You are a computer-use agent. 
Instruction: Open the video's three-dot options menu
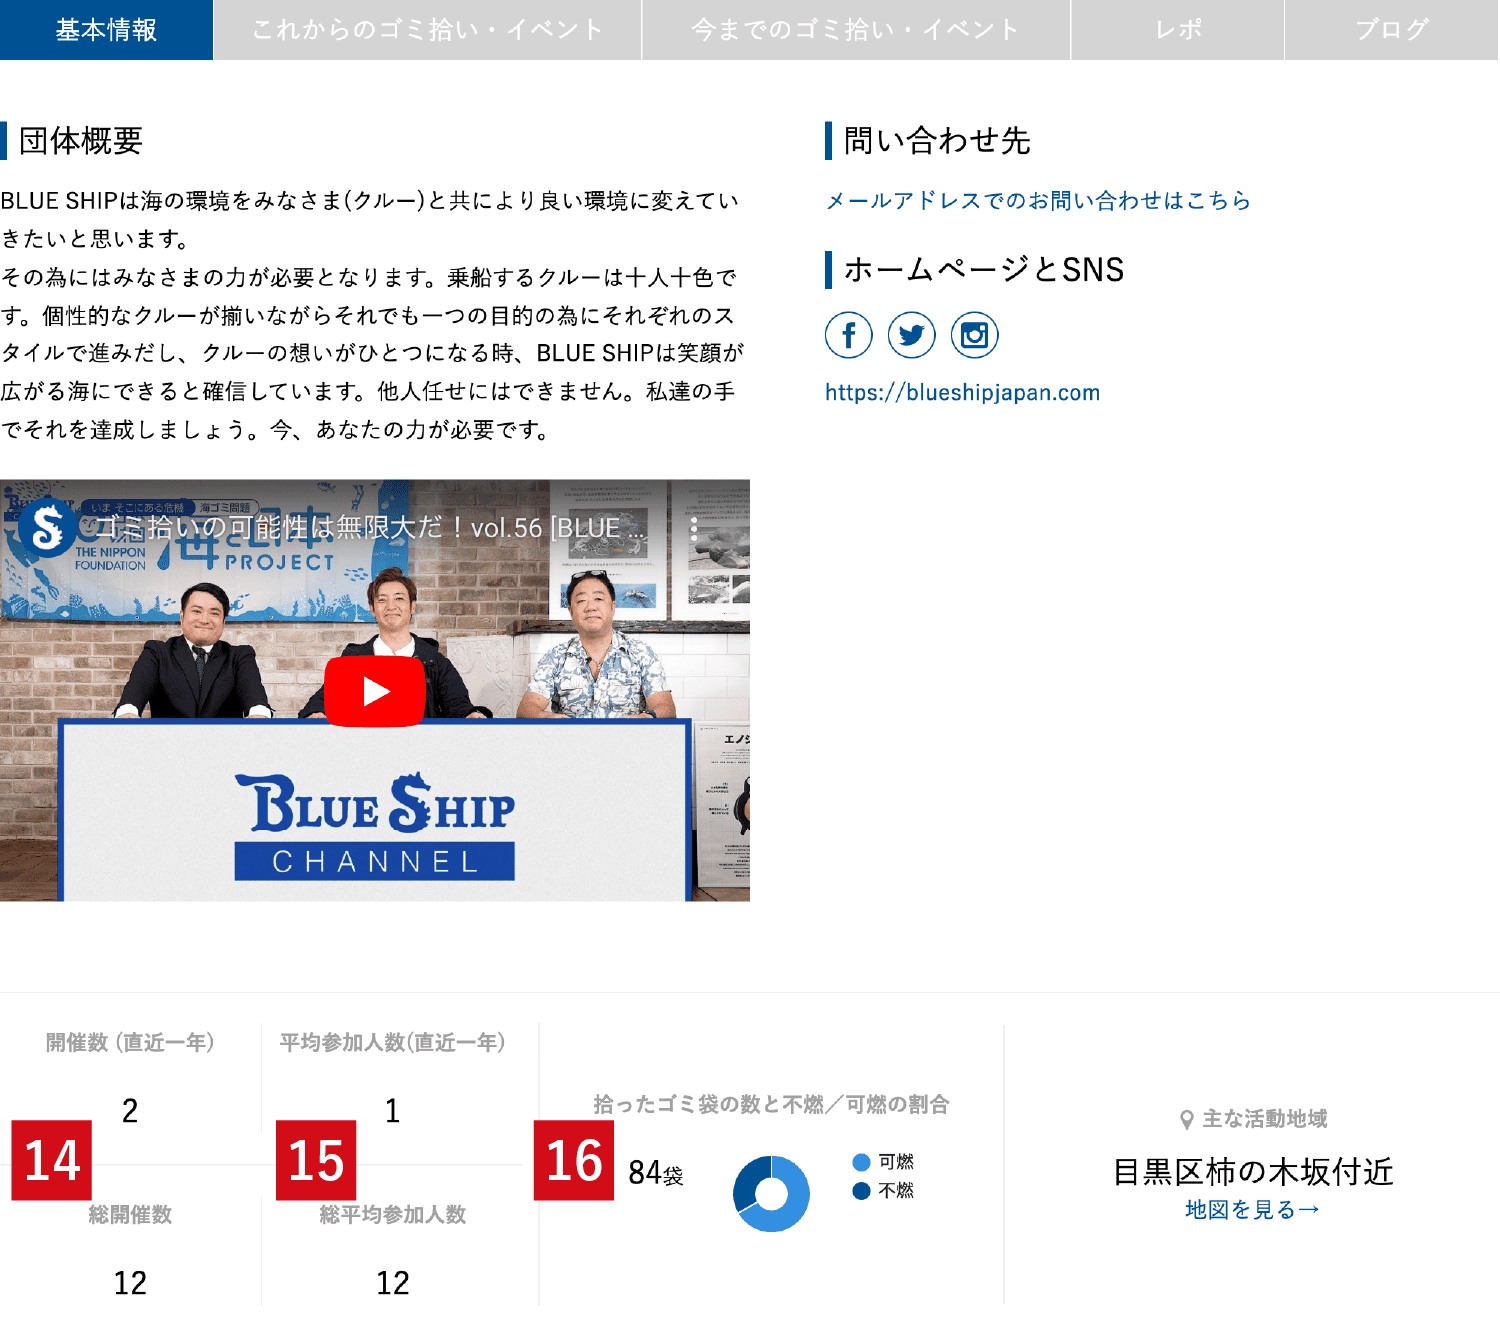click(694, 528)
